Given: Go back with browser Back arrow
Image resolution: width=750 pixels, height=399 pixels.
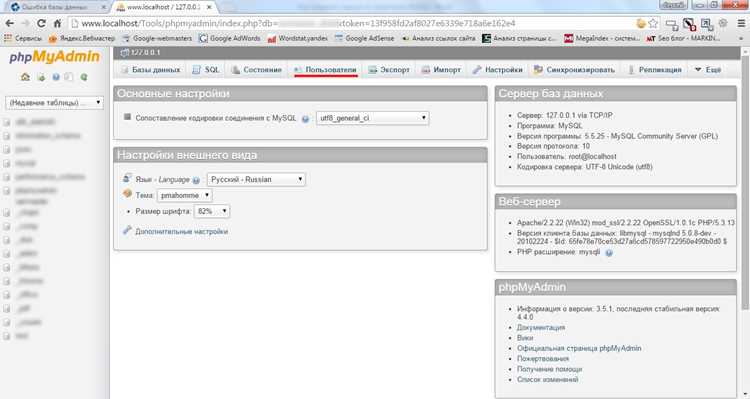Looking at the screenshot, I should pyautogui.click(x=10, y=23).
